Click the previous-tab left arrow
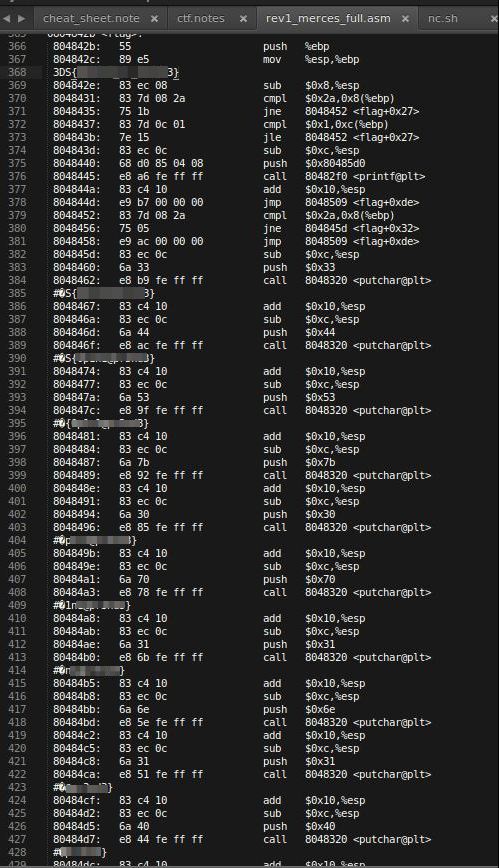The image size is (499, 868). (x=7, y=18)
